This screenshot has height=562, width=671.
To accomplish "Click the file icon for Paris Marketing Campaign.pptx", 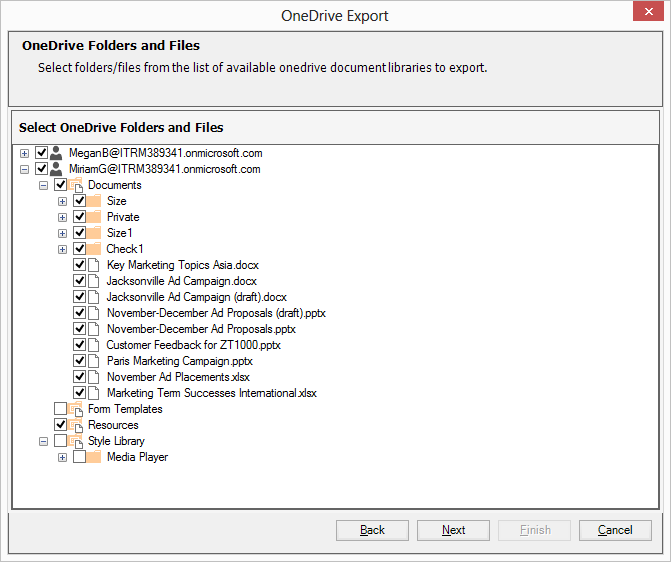I will click(x=93, y=361).
